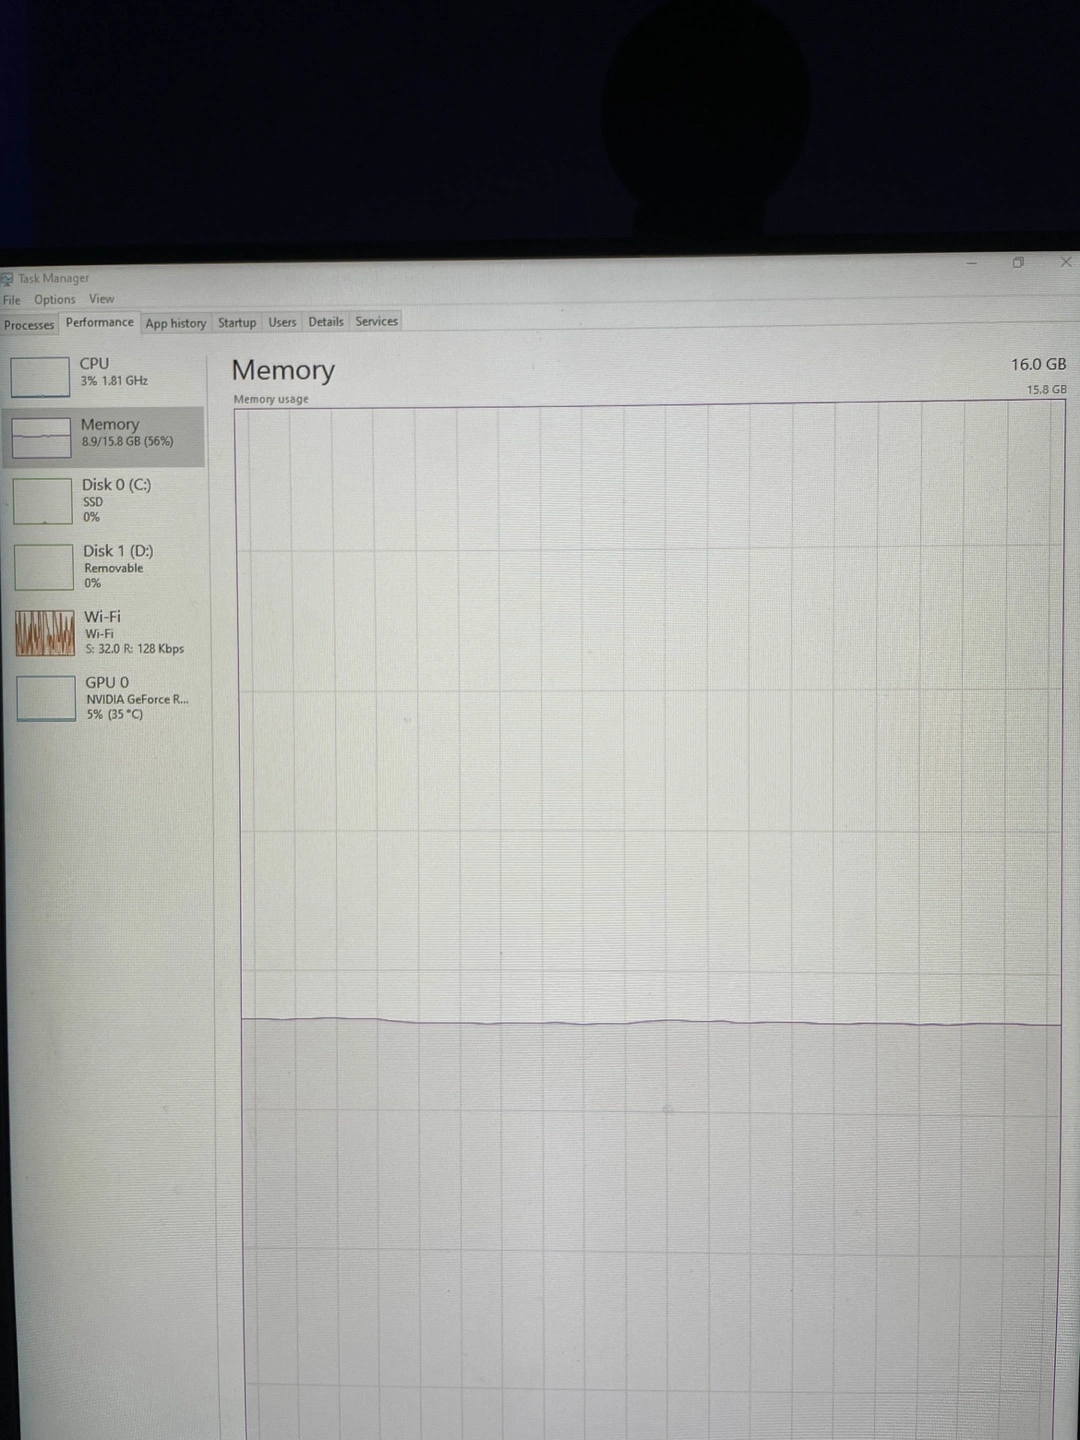The width and height of the screenshot is (1080, 1440).
Task: Select the Performance tab
Action: point(99,322)
